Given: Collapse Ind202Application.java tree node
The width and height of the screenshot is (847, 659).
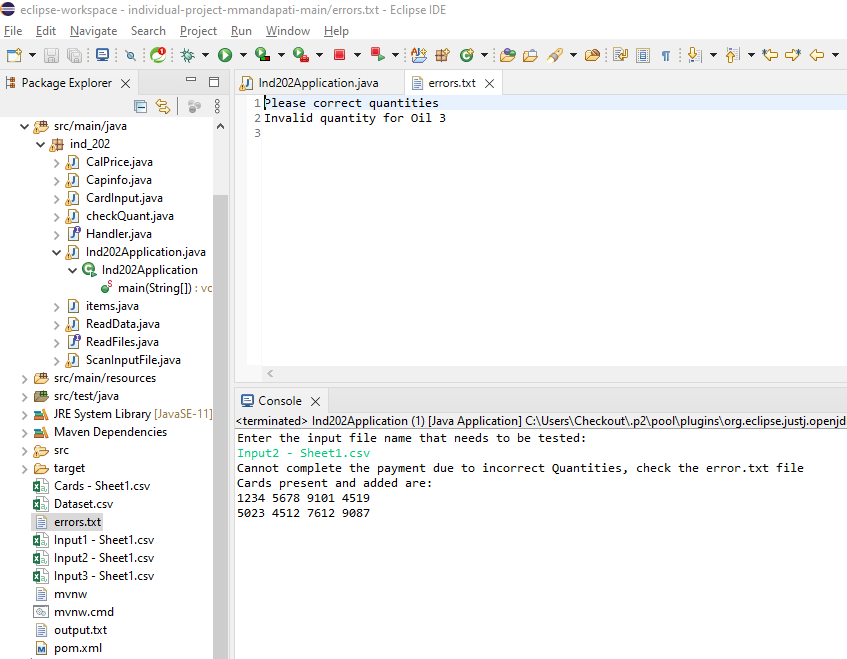Looking at the screenshot, I should pos(57,252).
